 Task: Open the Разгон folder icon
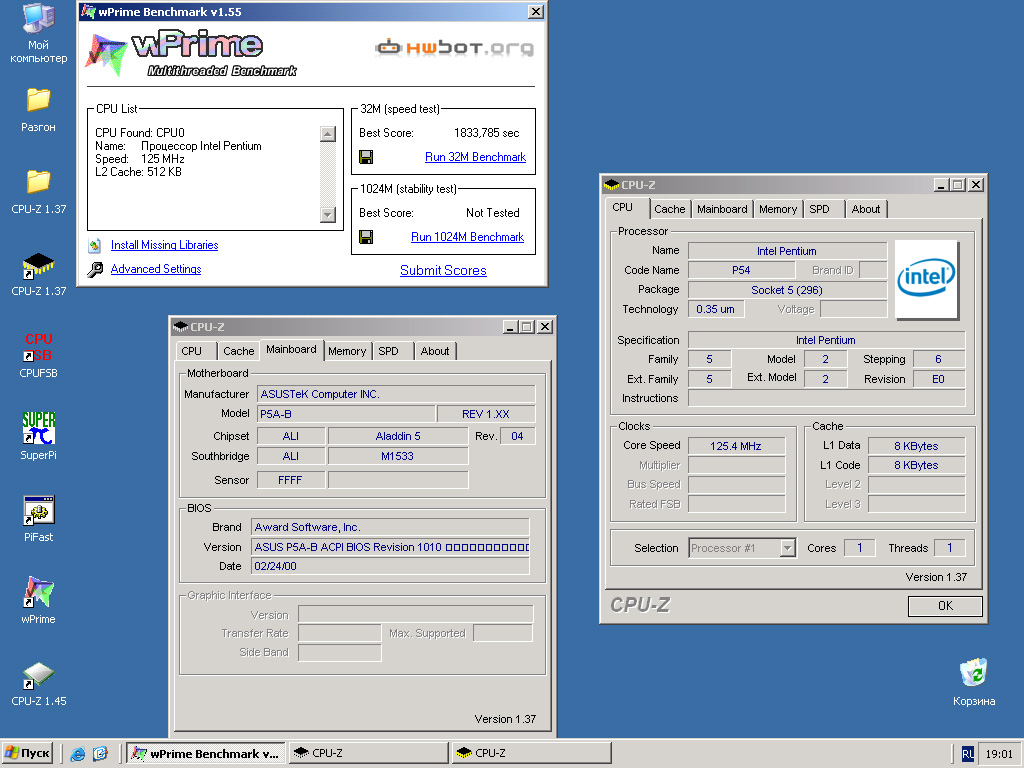pyautogui.click(x=39, y=100)
